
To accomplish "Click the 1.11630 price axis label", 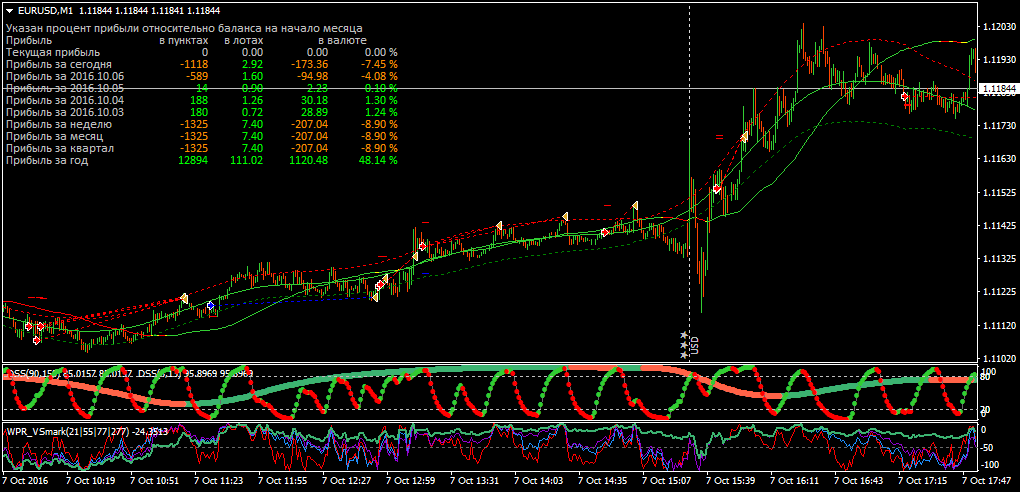I will pyautogui.click(x=997, y=159).
